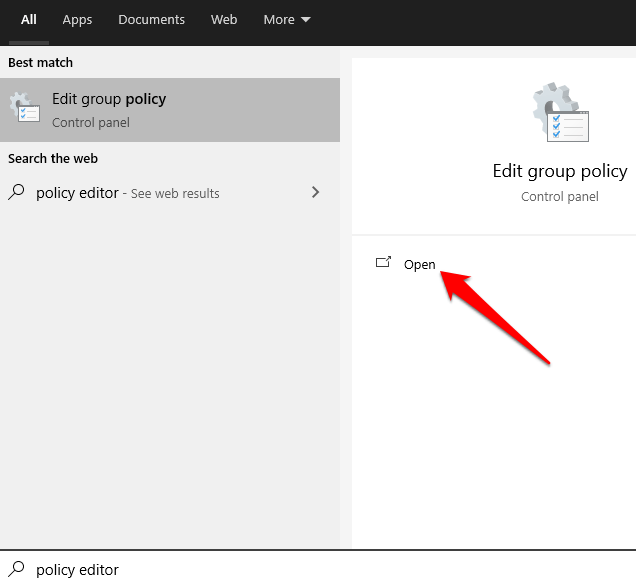638x583 pixels.
Task: Click the 'Search the web' section header
Action: [x=53, y=158]
